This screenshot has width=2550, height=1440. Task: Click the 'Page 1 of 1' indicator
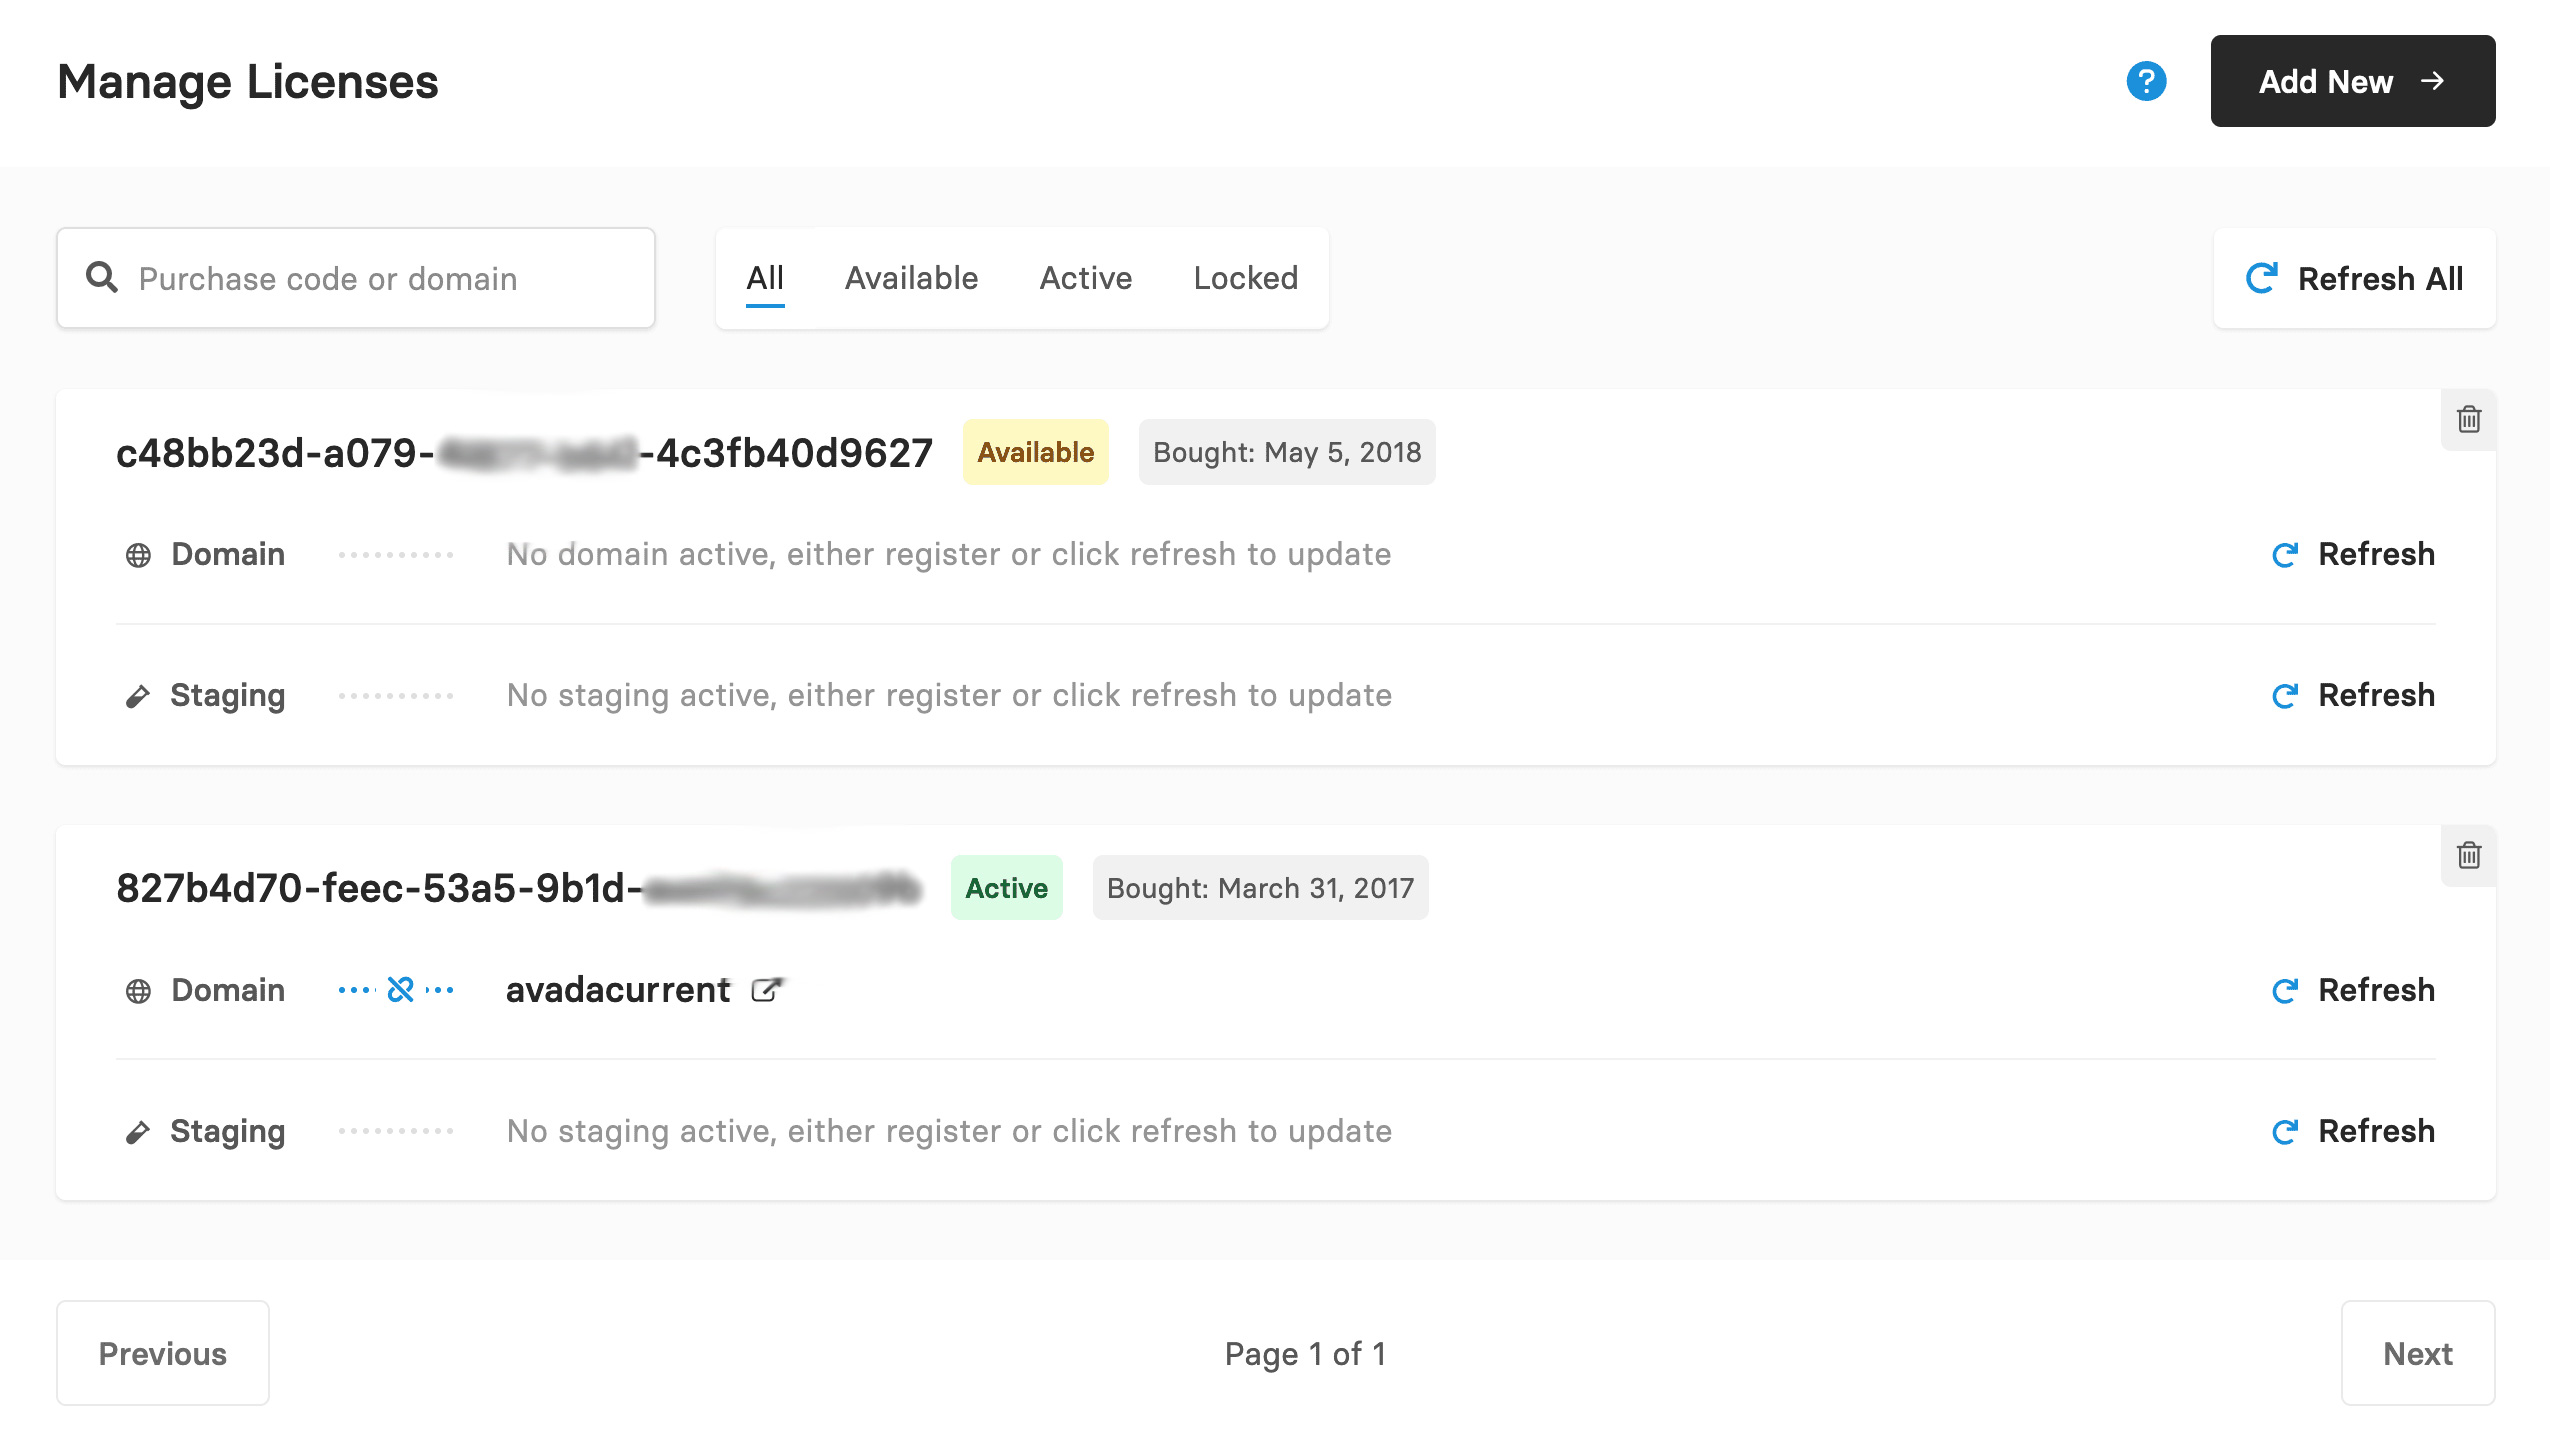1305,1354
